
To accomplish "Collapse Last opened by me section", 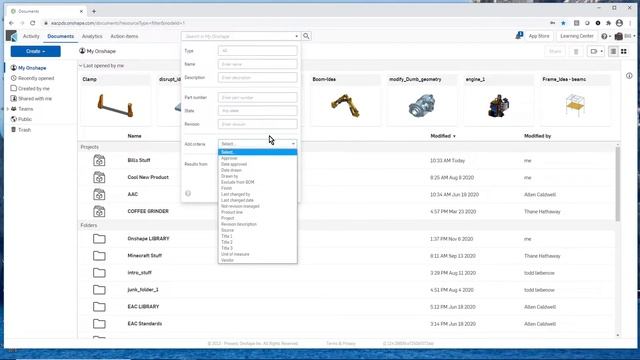I will pos(80,66).
